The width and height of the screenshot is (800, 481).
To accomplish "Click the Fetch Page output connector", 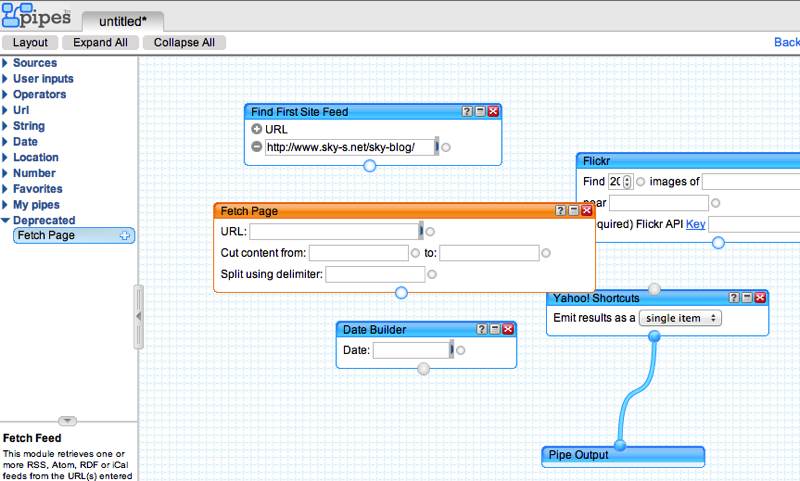I will (402, 292).
